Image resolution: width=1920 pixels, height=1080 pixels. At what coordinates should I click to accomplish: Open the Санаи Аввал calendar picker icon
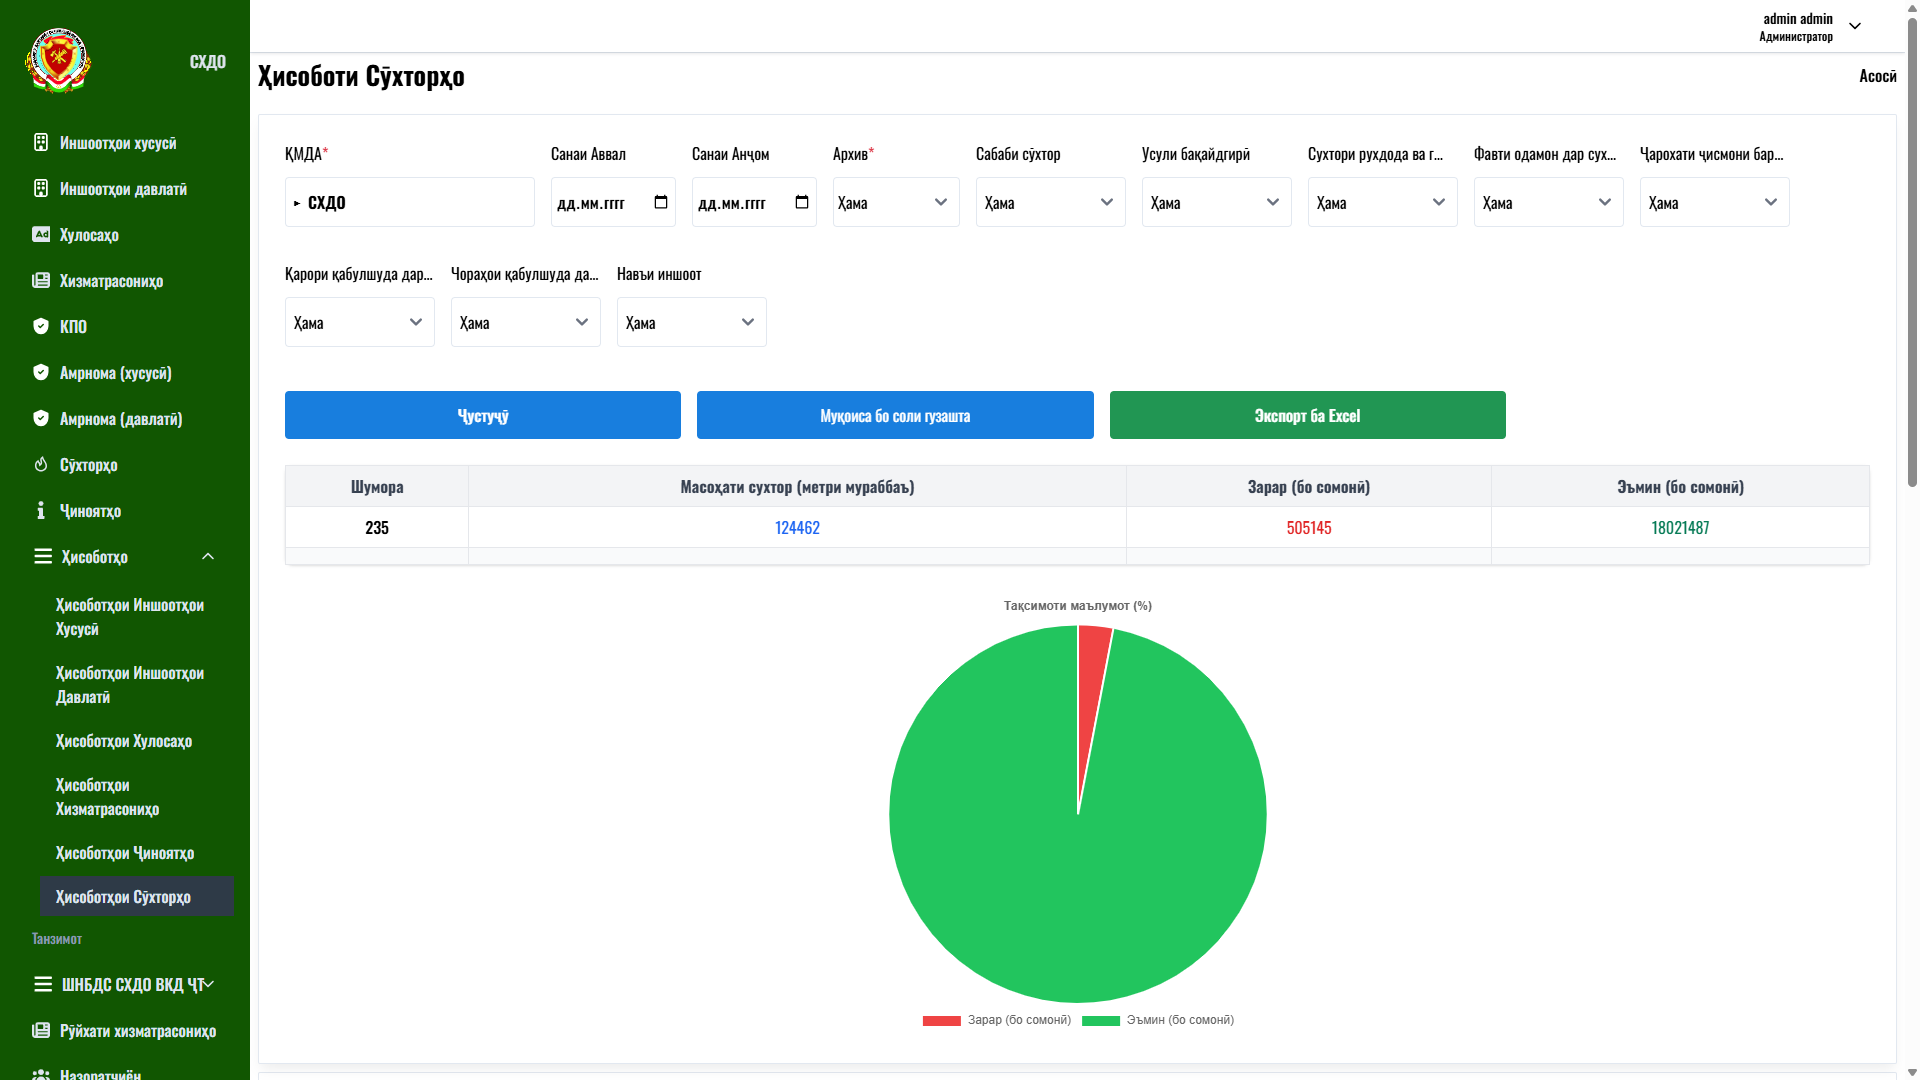pyautogui.click(x=661, y=202)
